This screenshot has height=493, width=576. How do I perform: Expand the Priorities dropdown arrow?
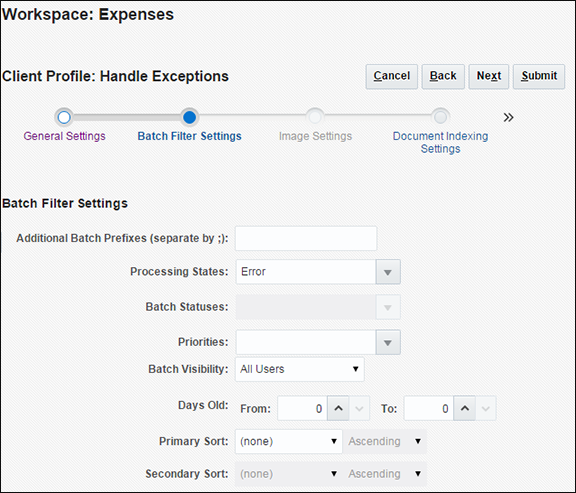pos(388,342)
